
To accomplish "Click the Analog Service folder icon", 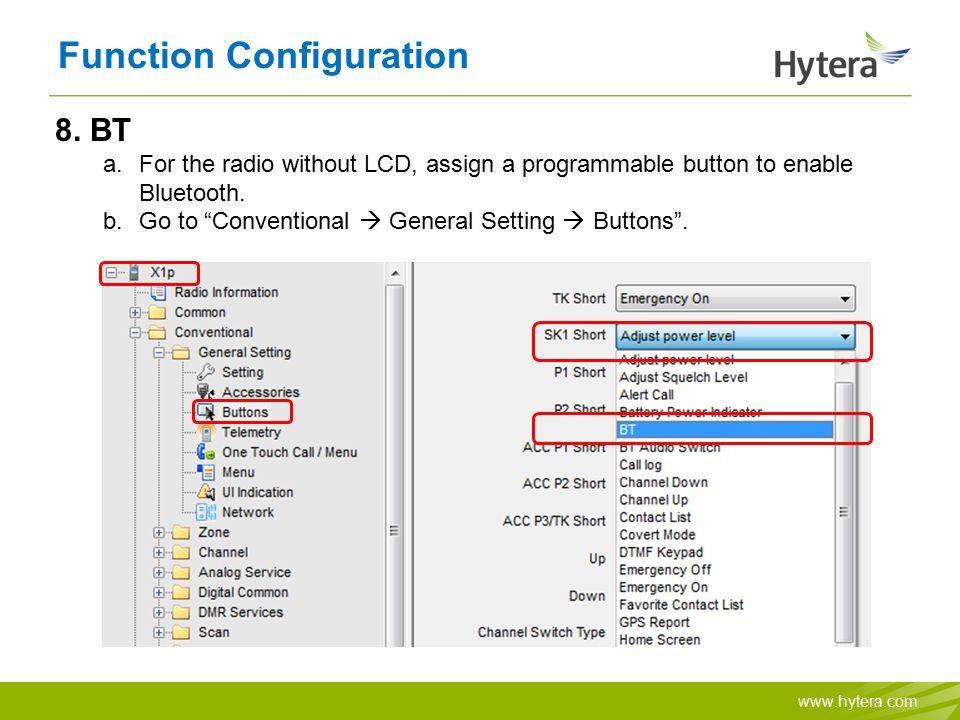I will coord(181,572).
